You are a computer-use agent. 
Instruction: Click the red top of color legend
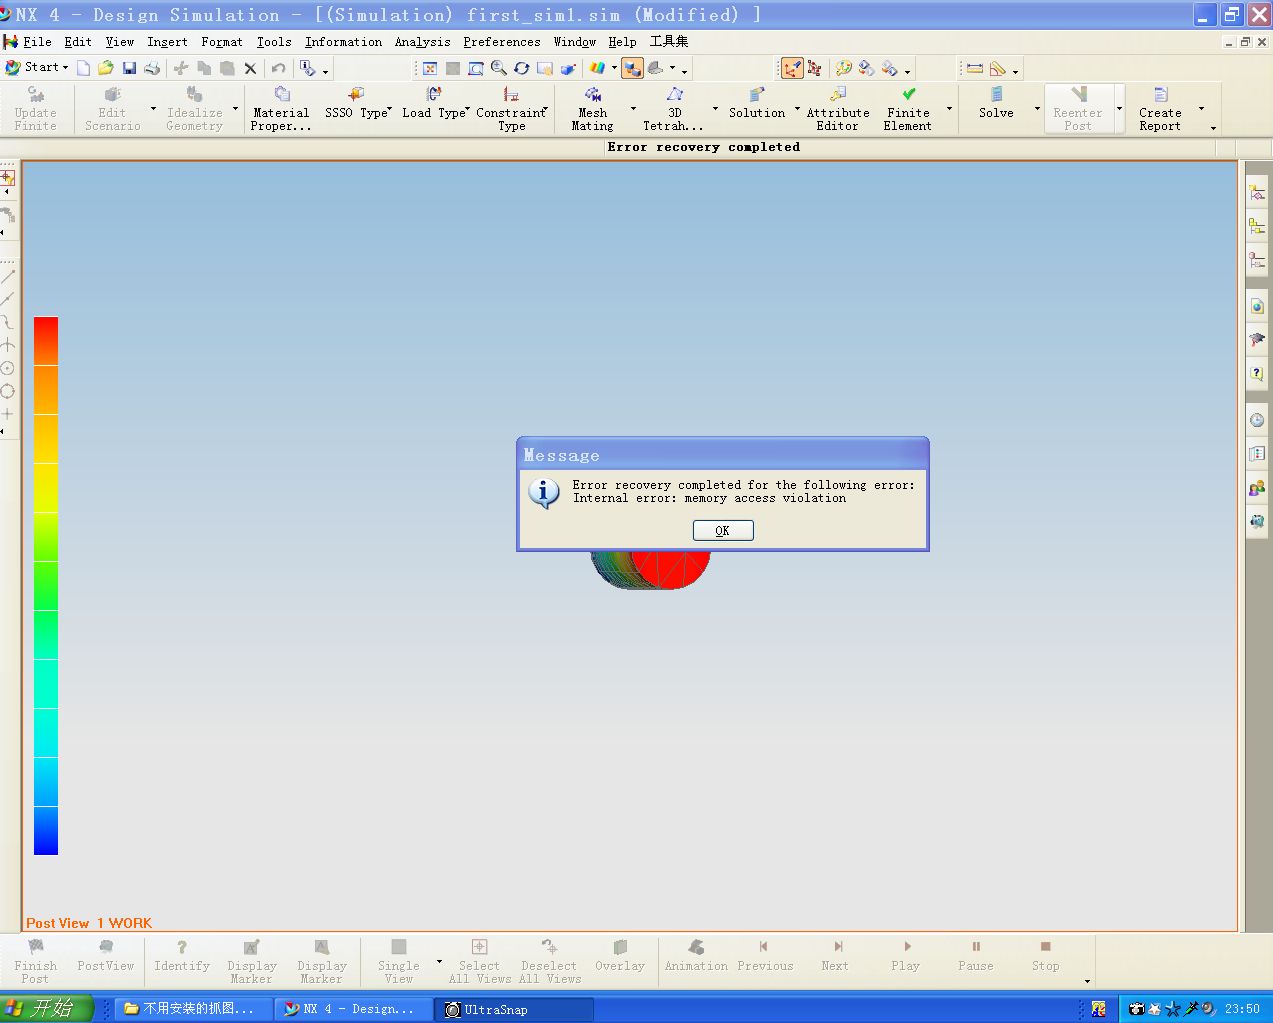46,340
